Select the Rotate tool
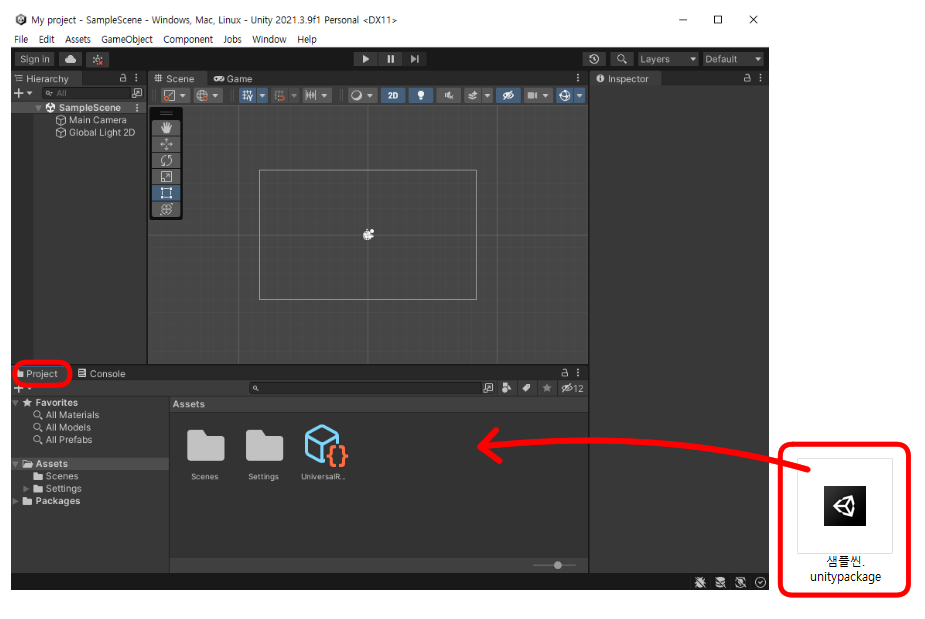 point(166,161)
